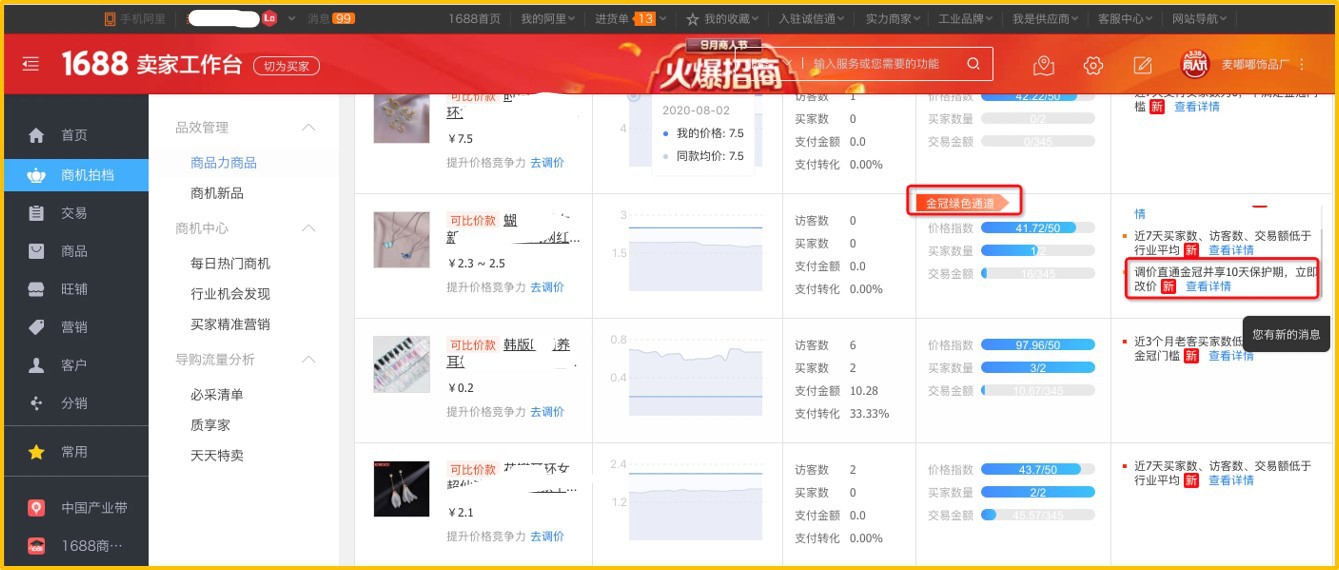Open 每日热门商机 menu item
1339x570 pixels.
coord(230,263)
